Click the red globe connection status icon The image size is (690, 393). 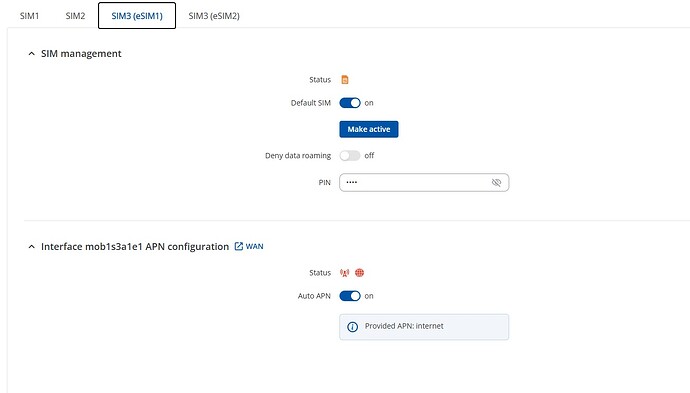[360, 273]
